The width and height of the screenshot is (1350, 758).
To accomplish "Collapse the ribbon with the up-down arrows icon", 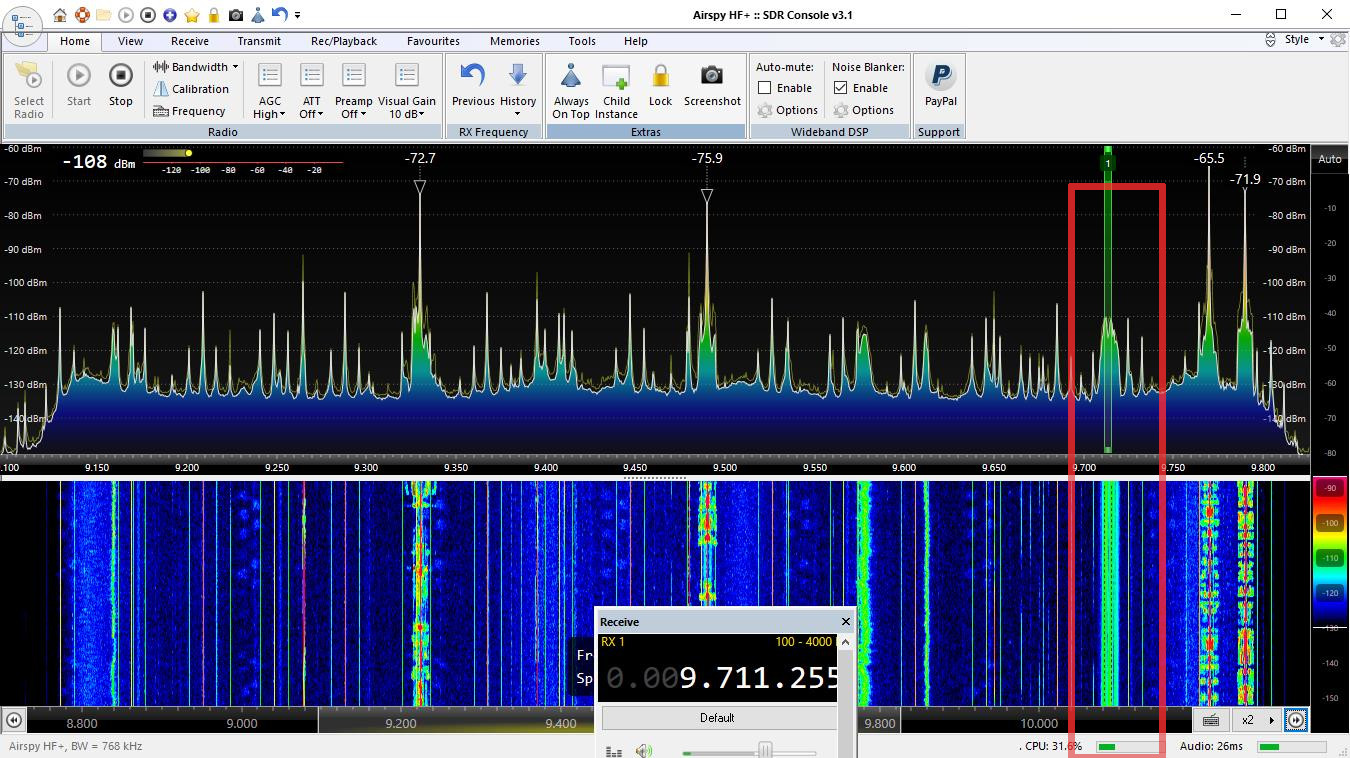I will click(1271, 40).
